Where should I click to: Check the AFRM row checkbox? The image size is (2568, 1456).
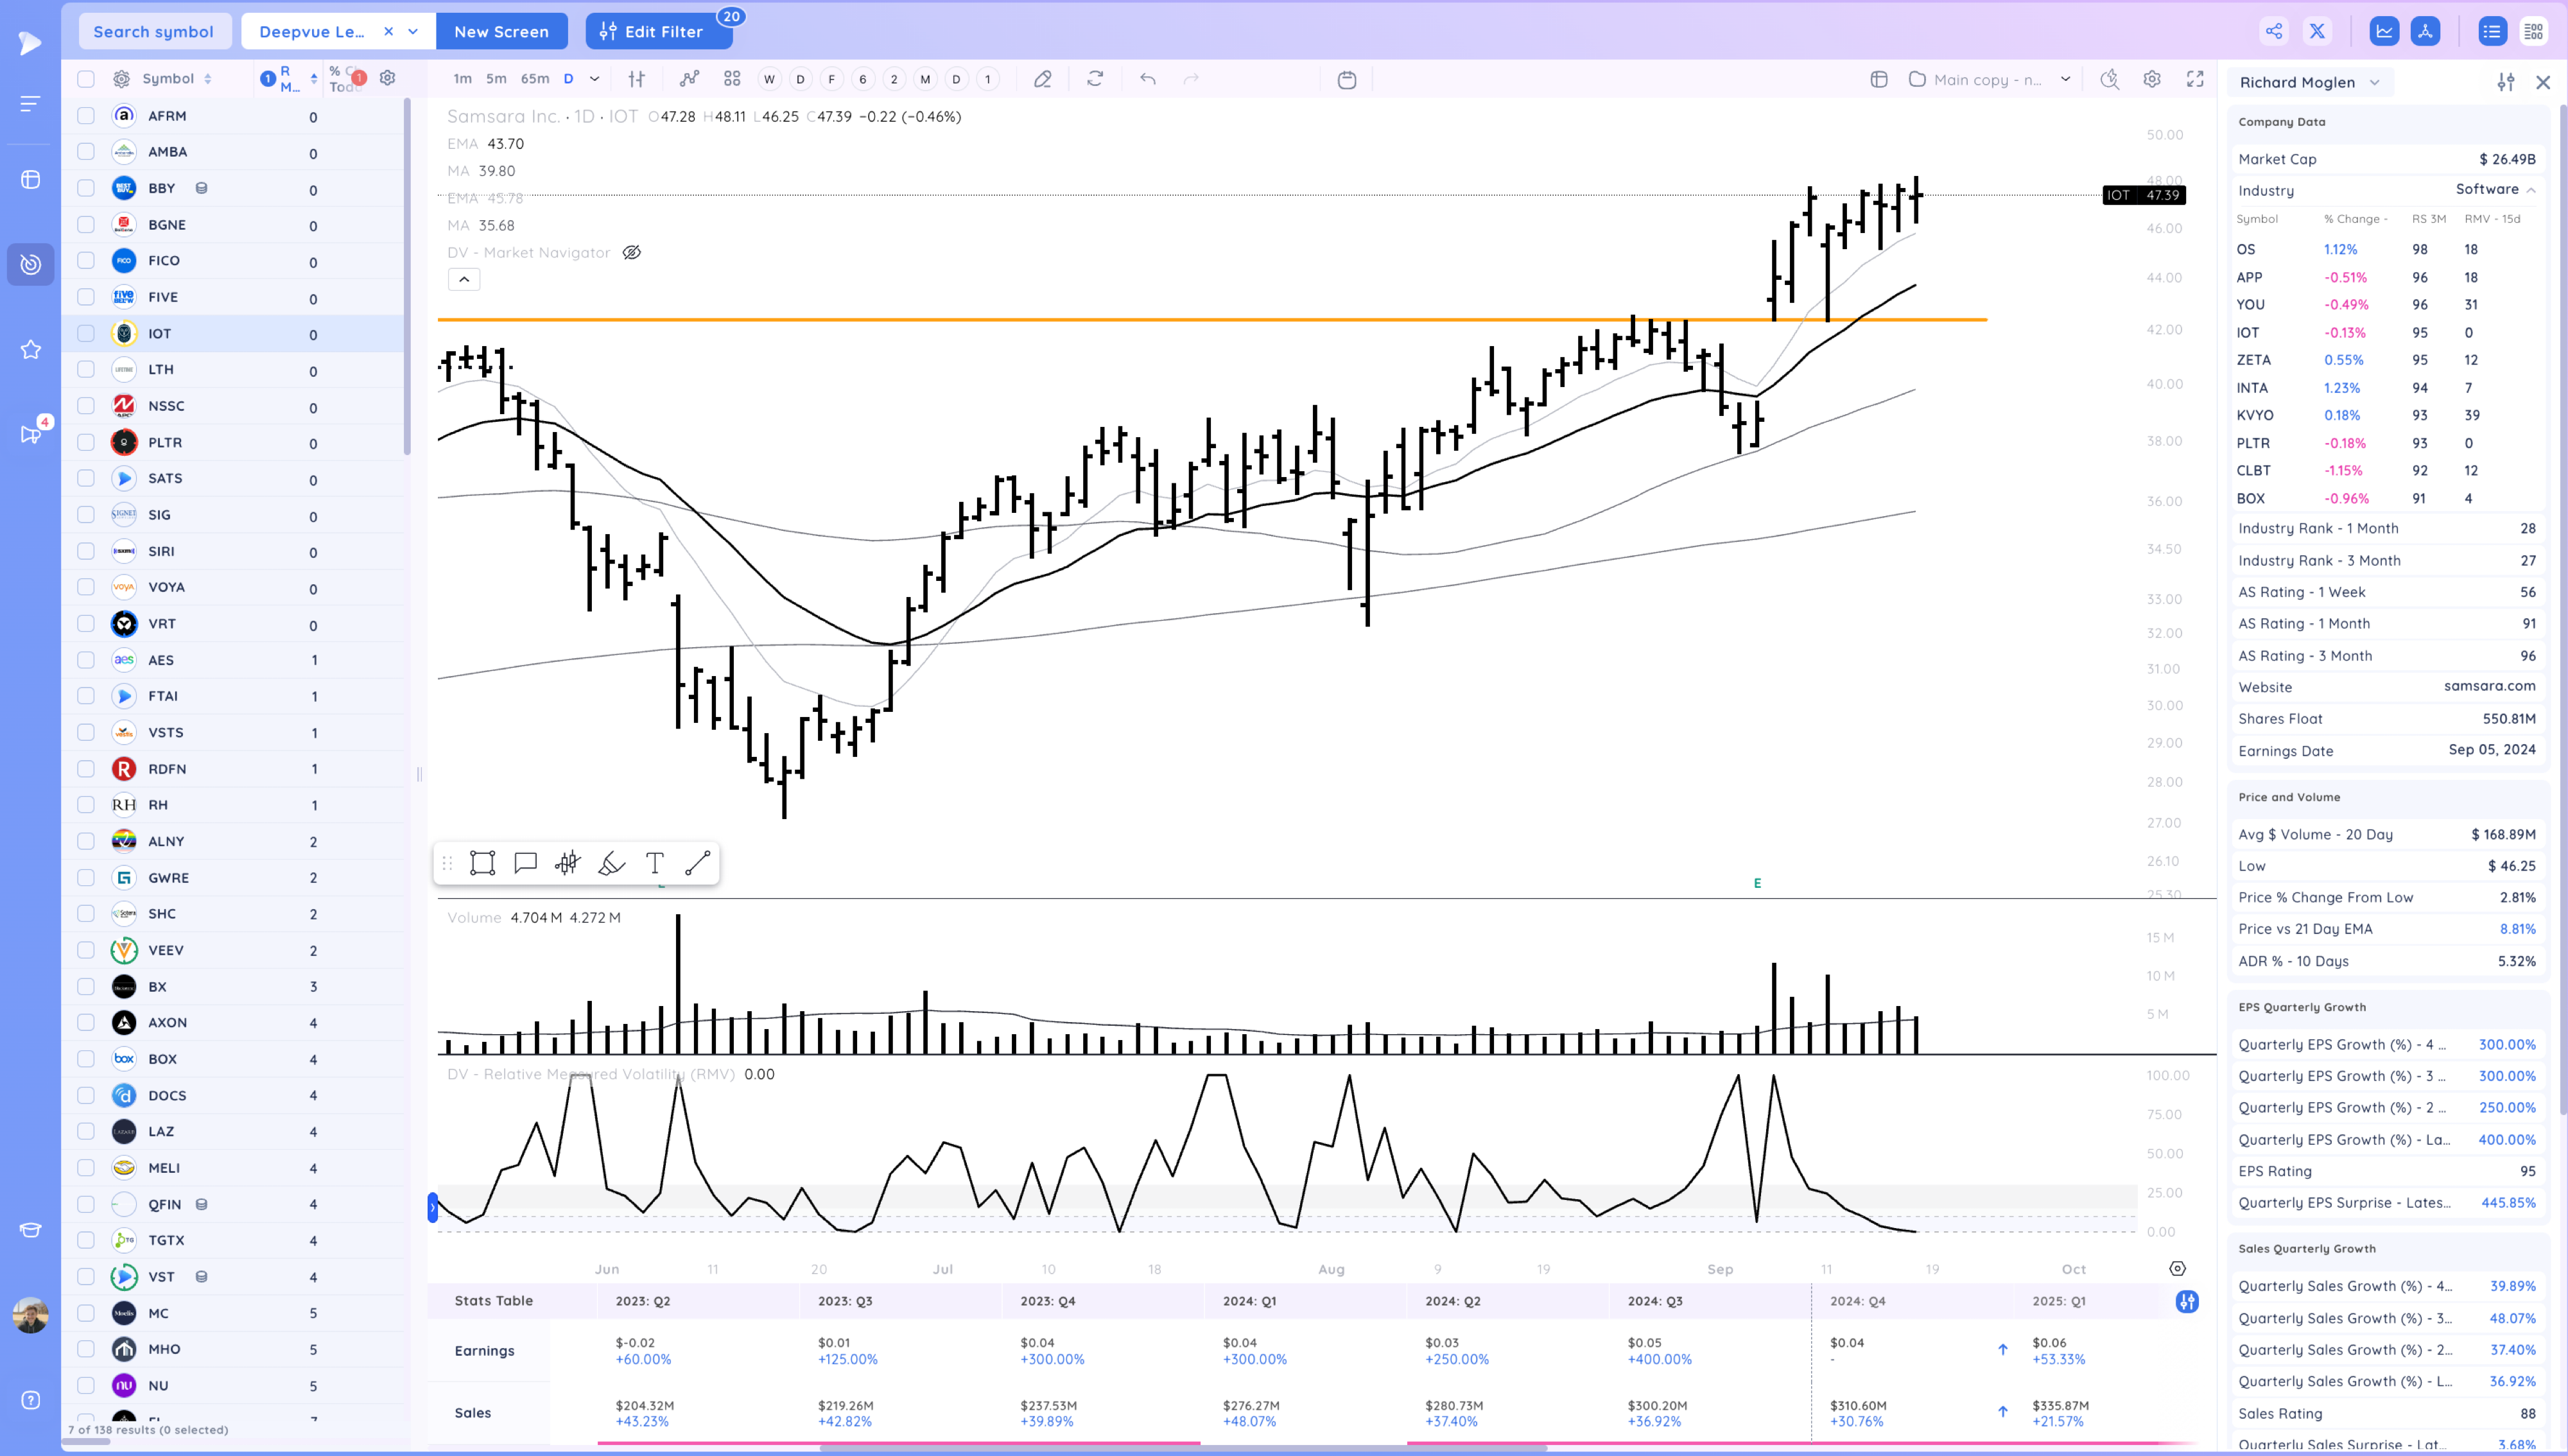[86, 116]
